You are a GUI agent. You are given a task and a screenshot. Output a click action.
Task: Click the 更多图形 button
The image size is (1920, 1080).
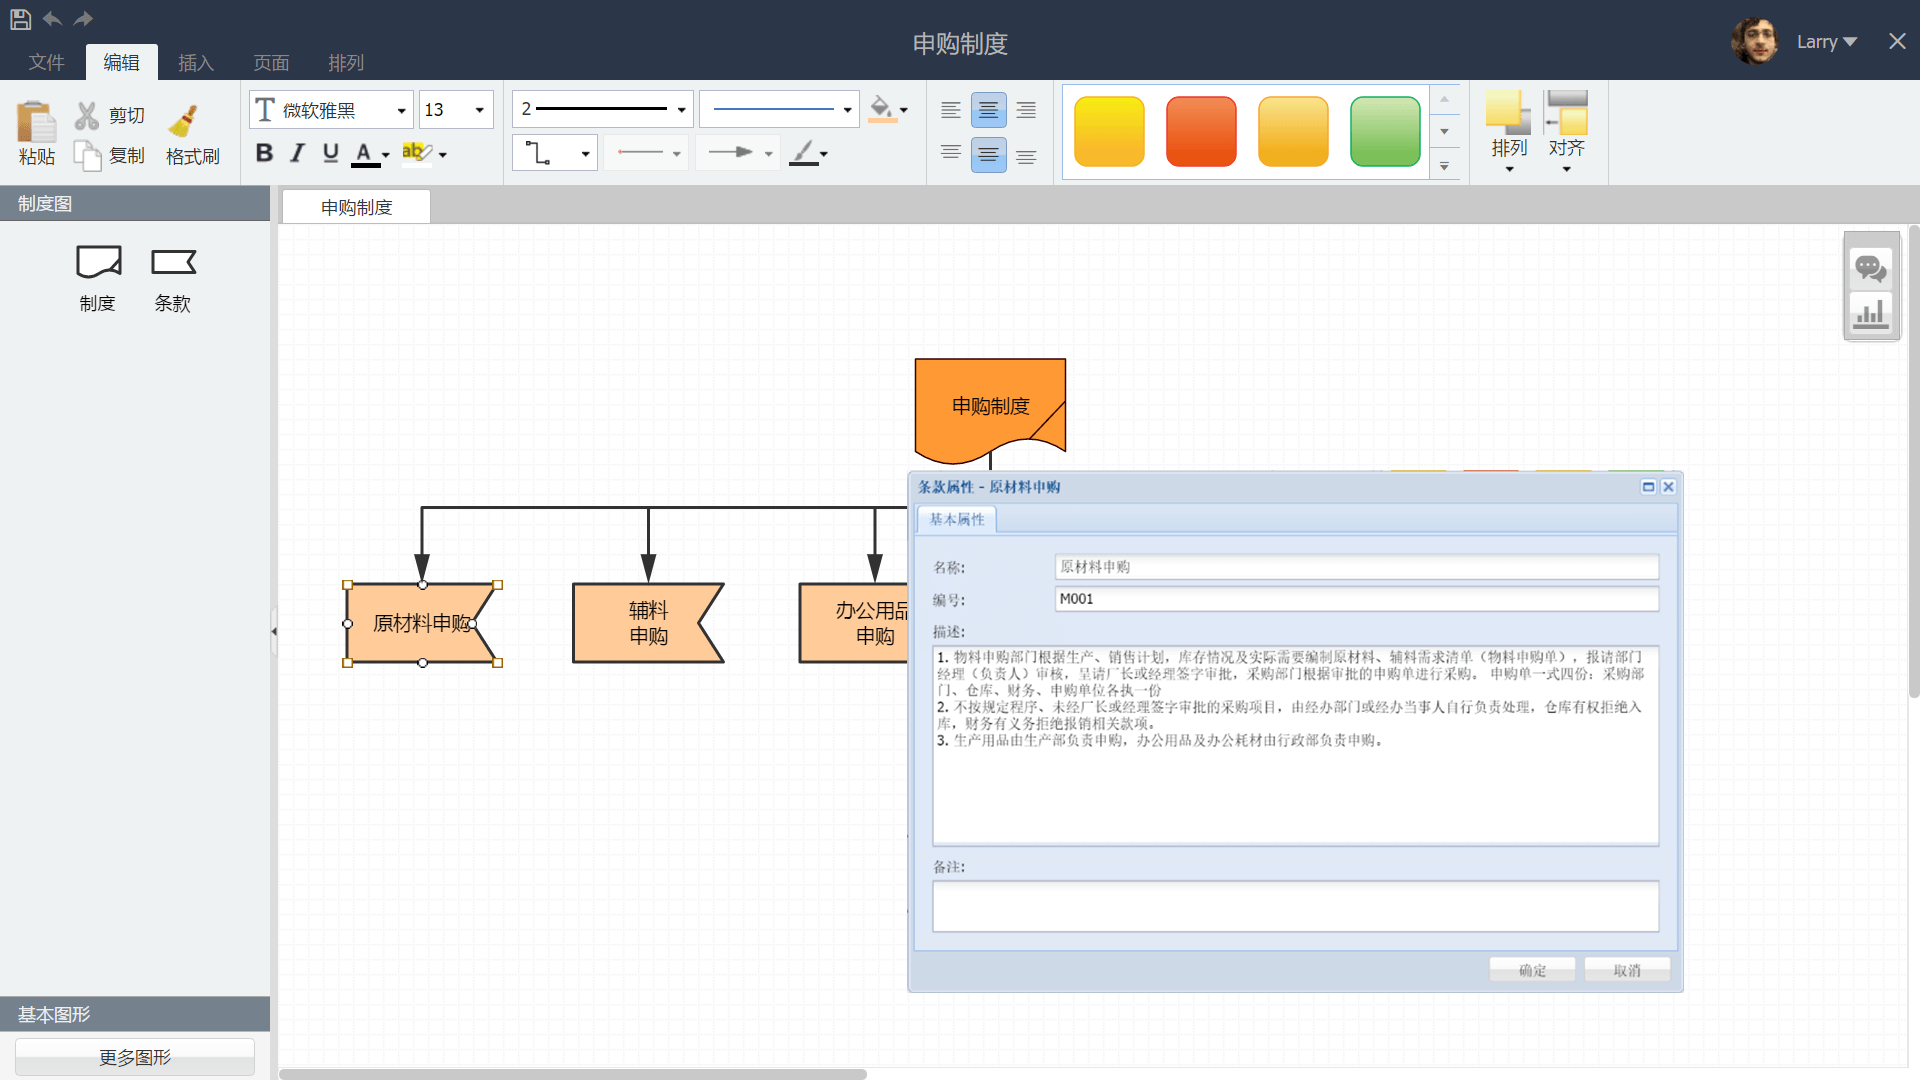135,1057
